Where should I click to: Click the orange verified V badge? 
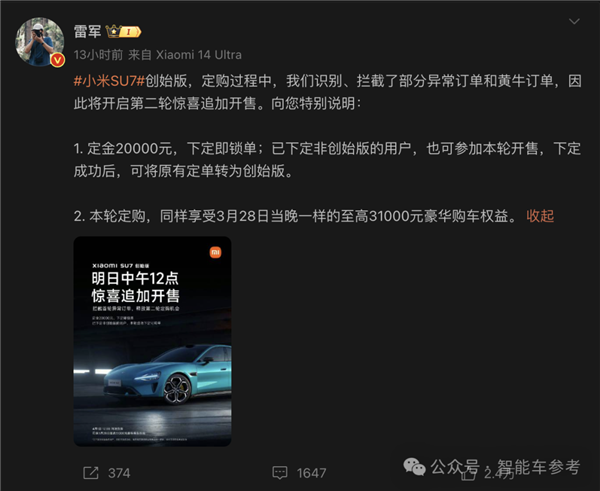pyautogui.click(x=58, y=60)
